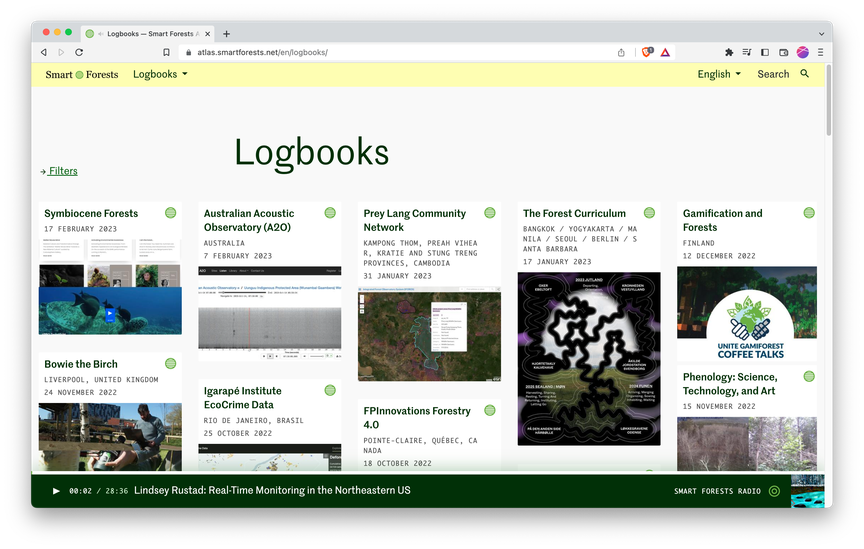This screenshot has height=549, width=864.
Task: Open browser extensions puzzle icon
Action: 729,52
